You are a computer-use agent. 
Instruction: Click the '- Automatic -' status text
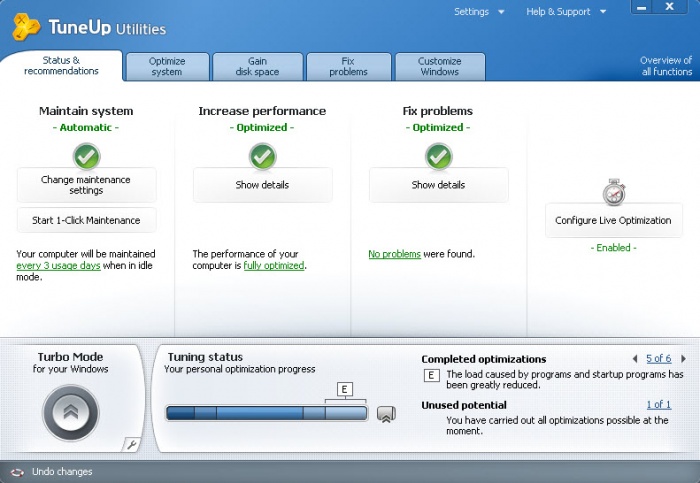[x=86, y=128]
